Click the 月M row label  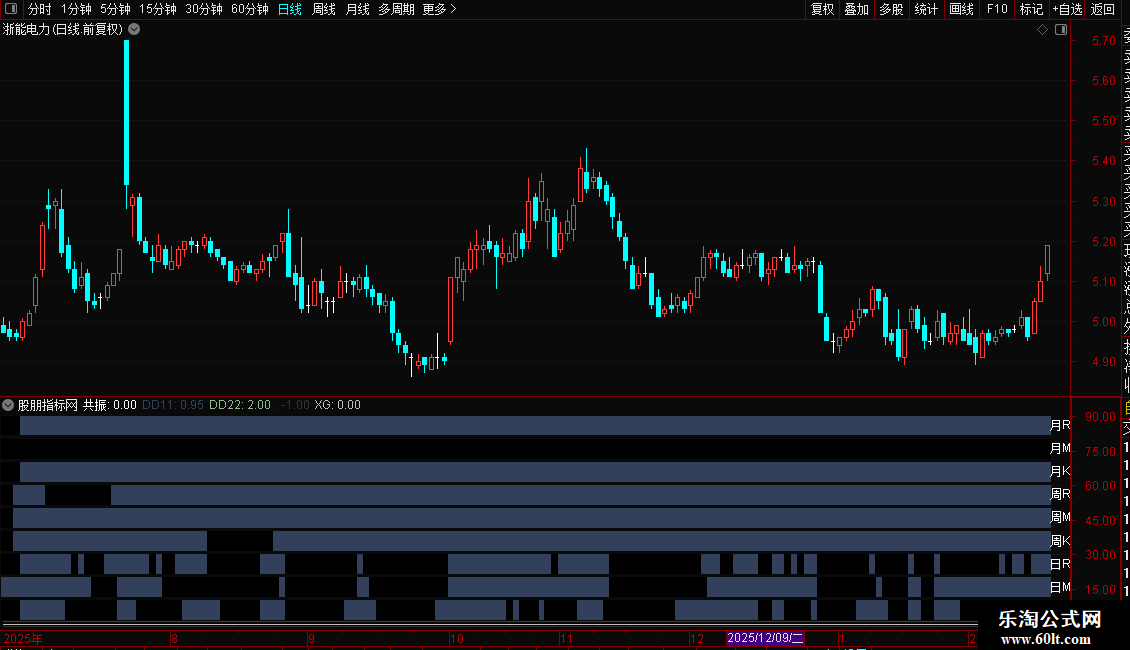tap(1060, 449)
